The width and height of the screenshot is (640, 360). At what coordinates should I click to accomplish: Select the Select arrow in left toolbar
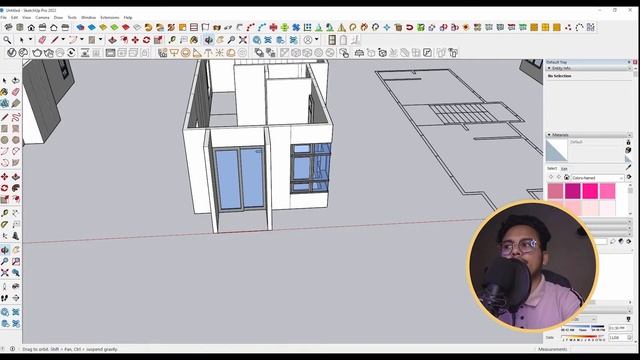pos(4,80)
